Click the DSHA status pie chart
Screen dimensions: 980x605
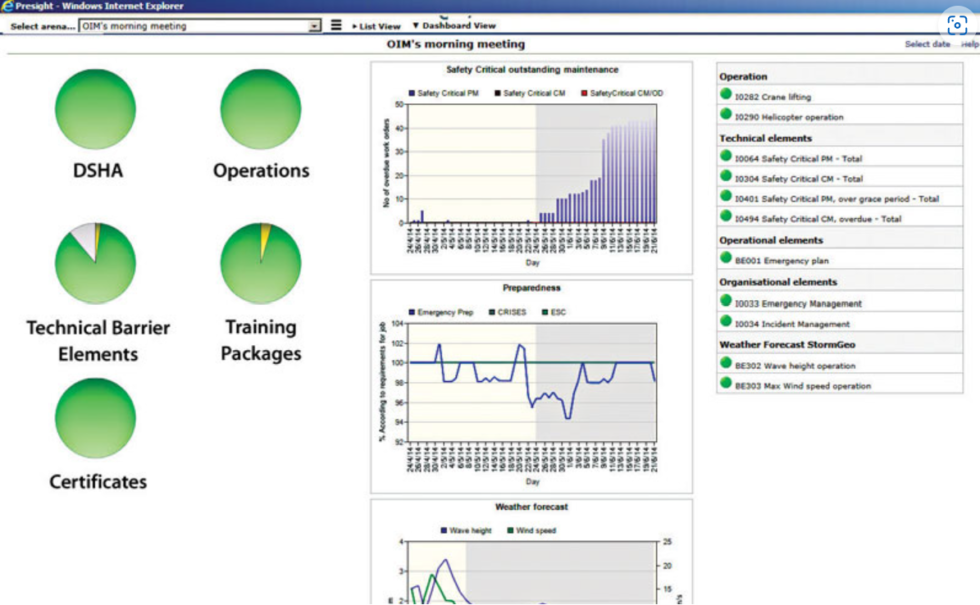click(95, 108)
